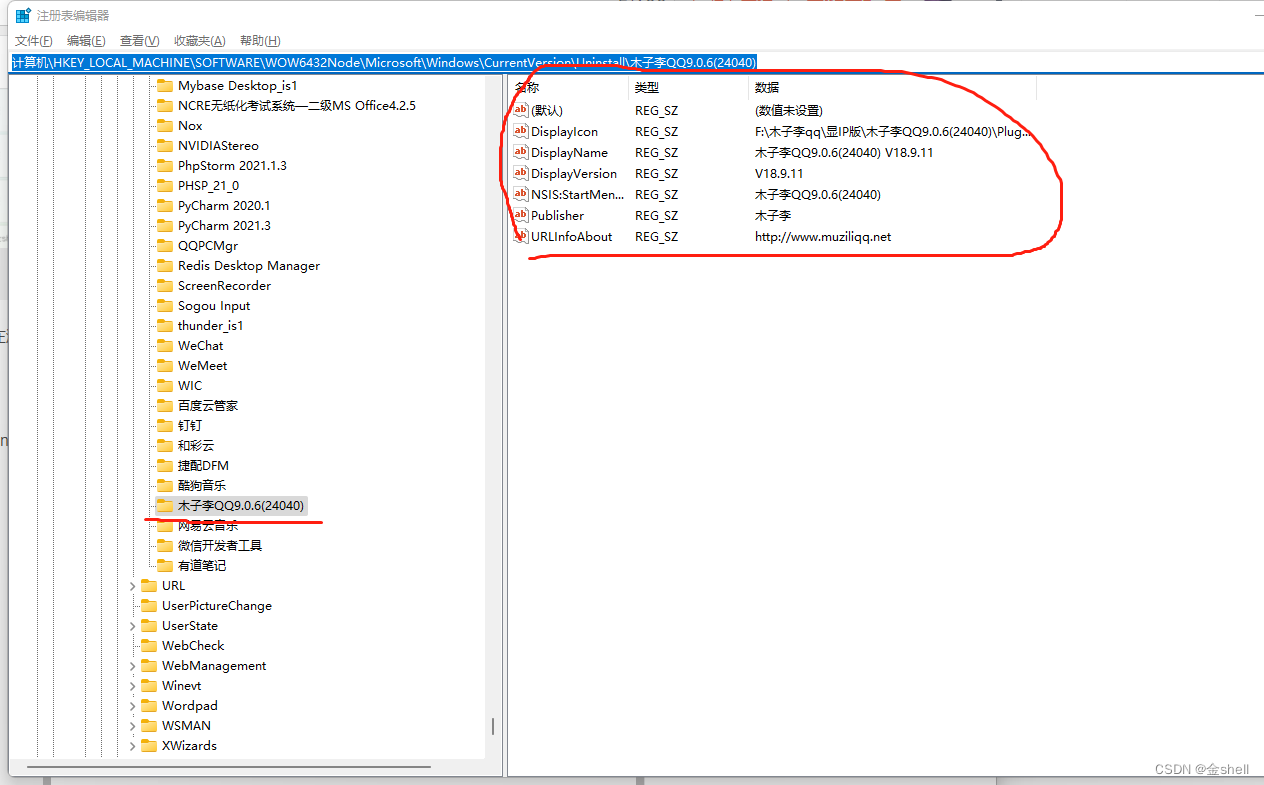
Task: Select the WIC folder icon
Action: pyautogui.click(x=164, y=386)
